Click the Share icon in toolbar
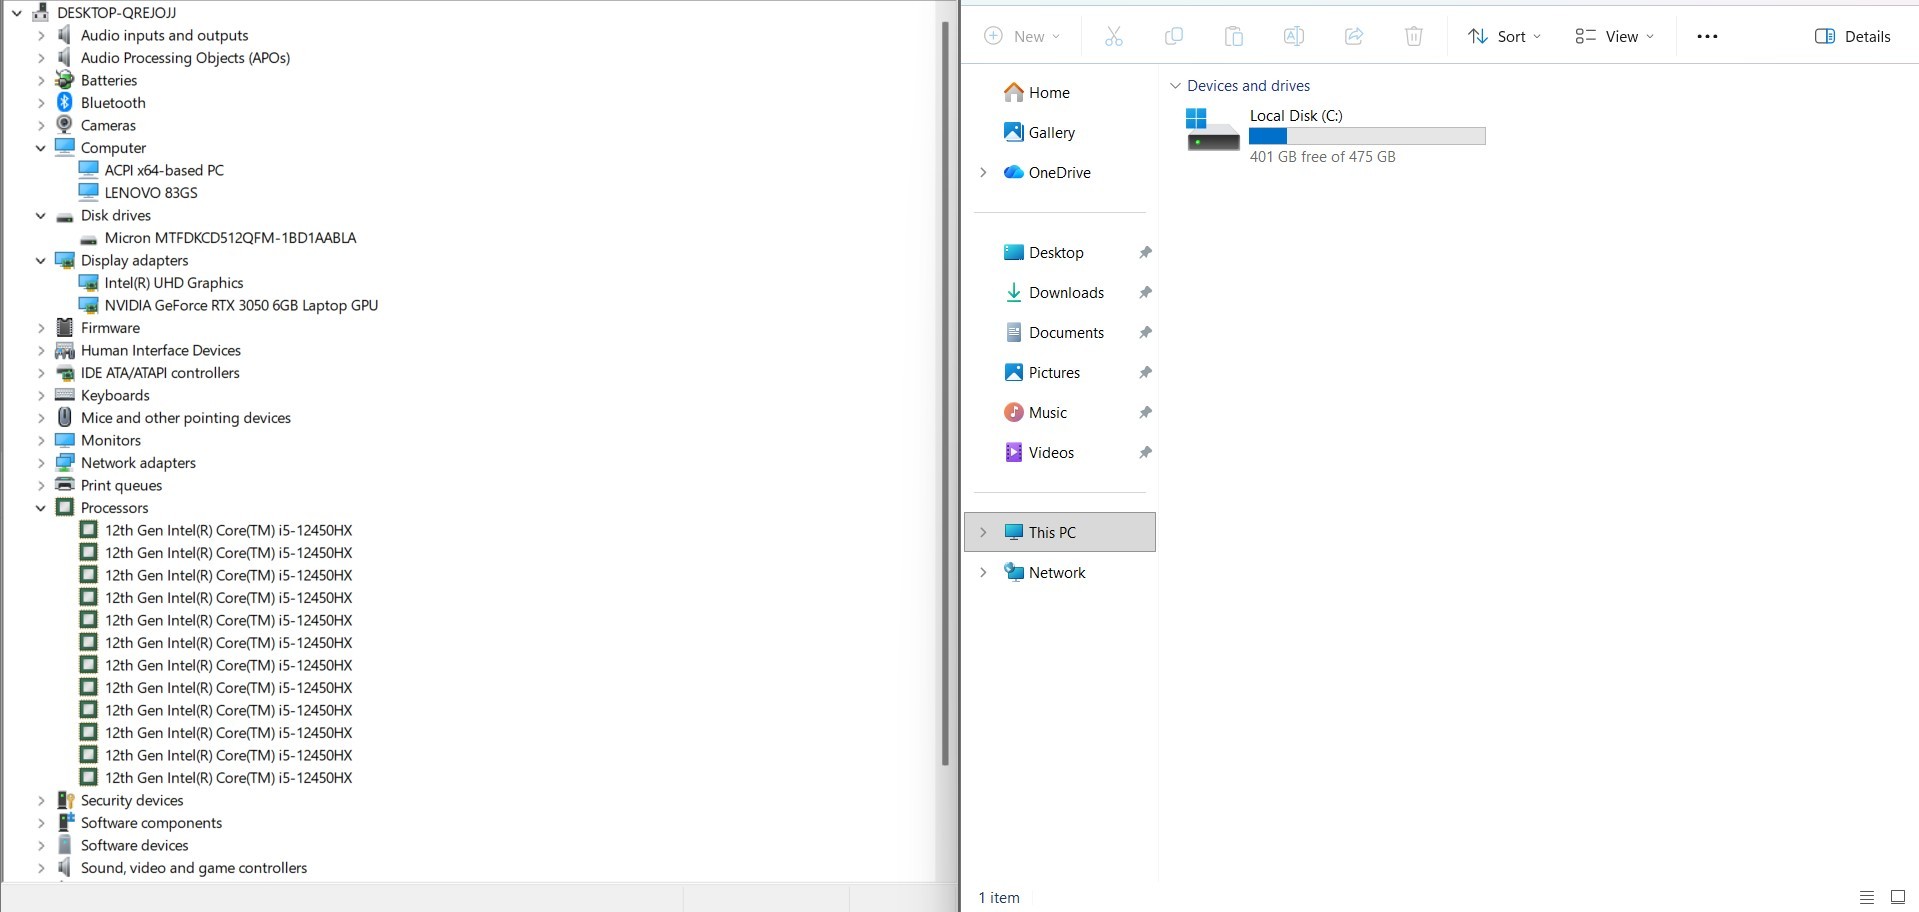 click(x=1353, y=37)
